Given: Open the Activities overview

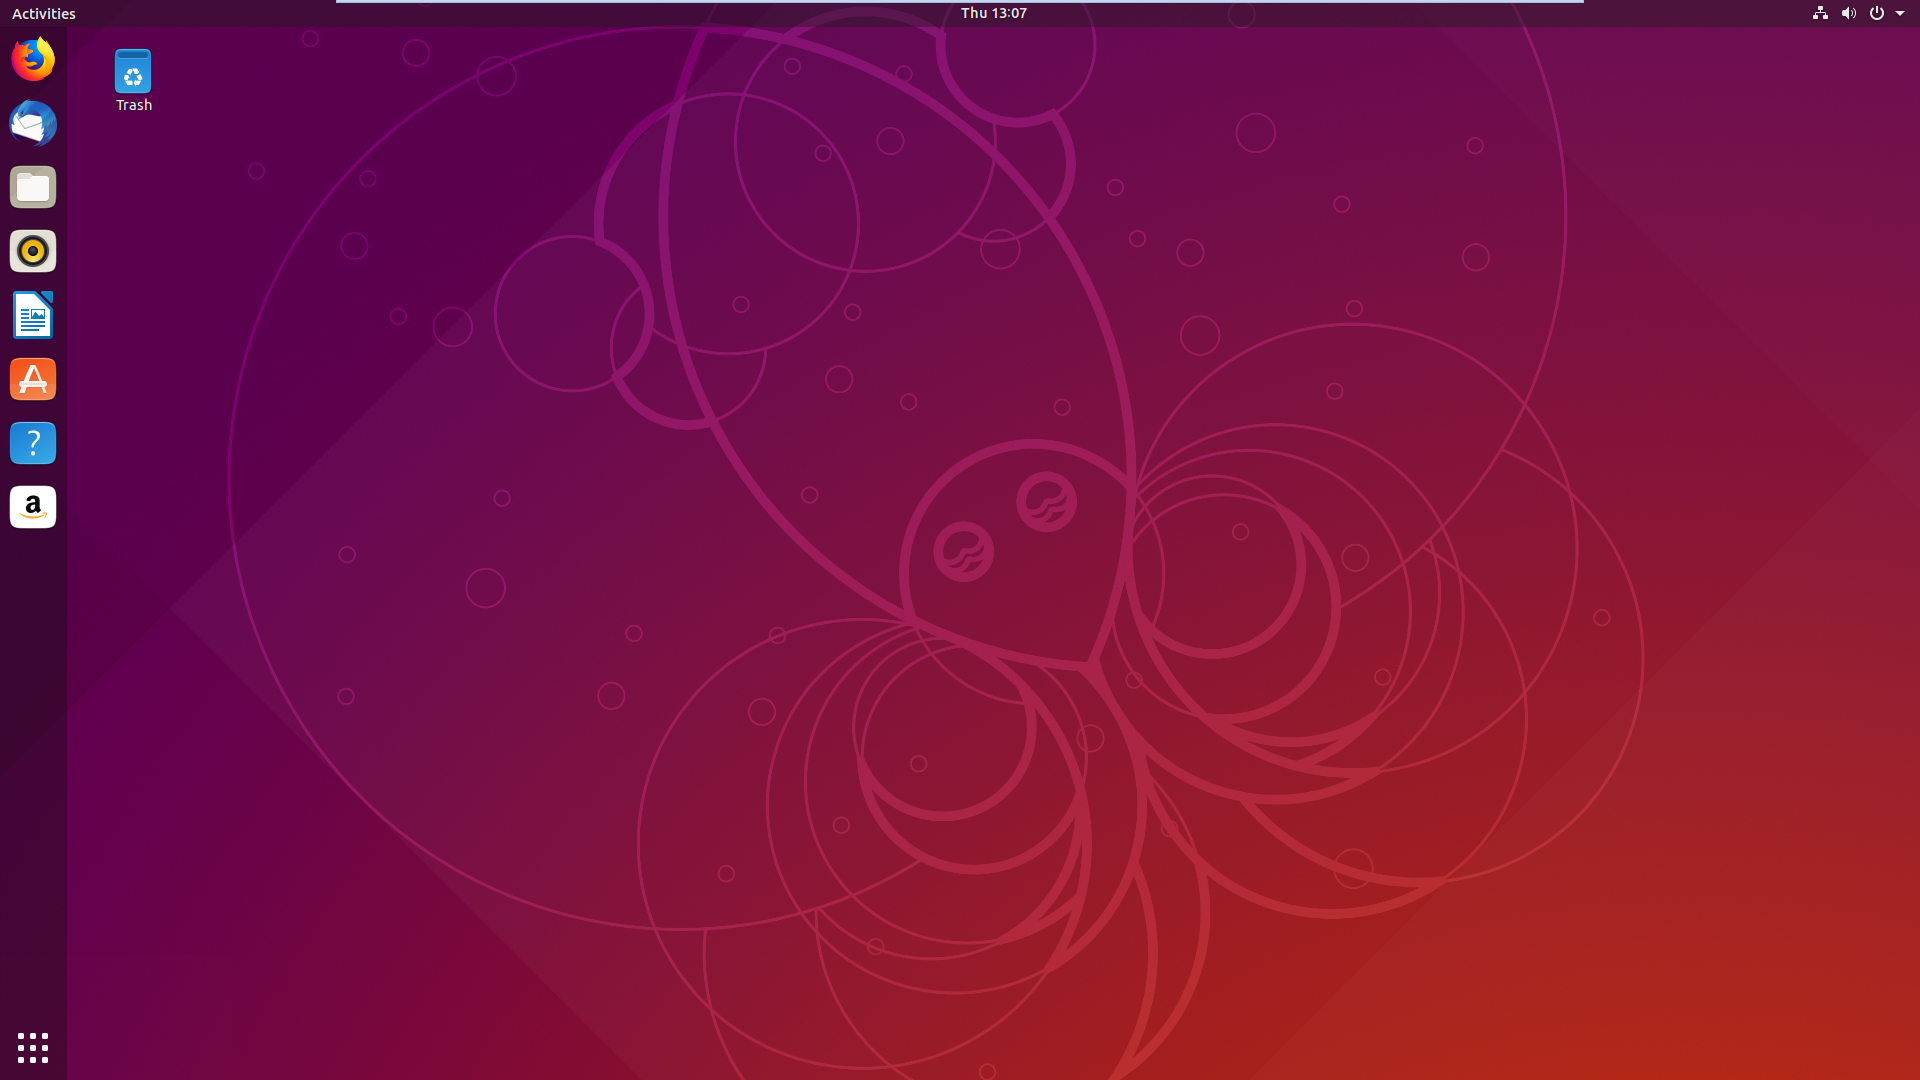Looking at the screenshot, I should (43, 13).
